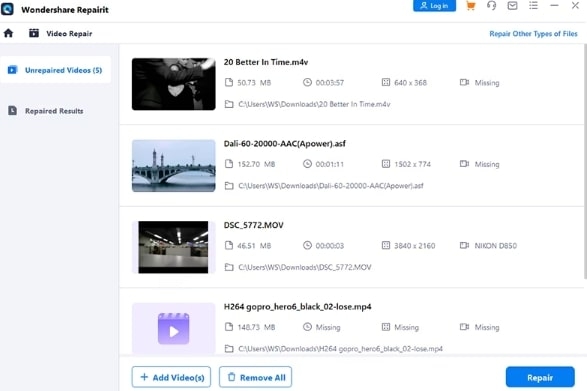Click file name DSC_5772.MOV
Screen dimensions: 587x391
253,225
